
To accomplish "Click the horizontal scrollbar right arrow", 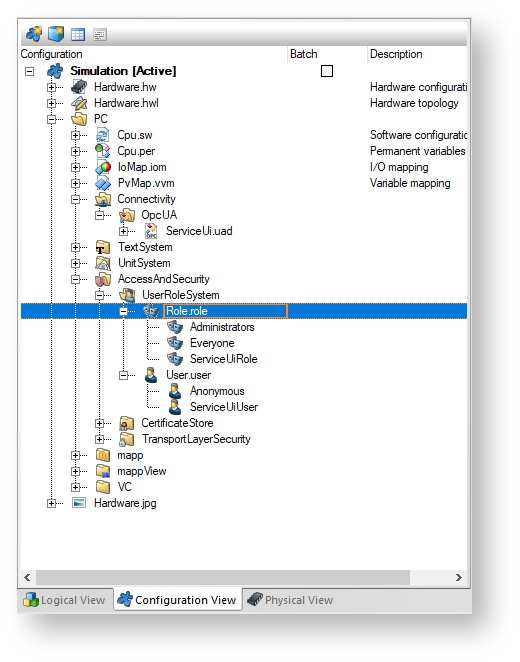I will pos(459,577).
